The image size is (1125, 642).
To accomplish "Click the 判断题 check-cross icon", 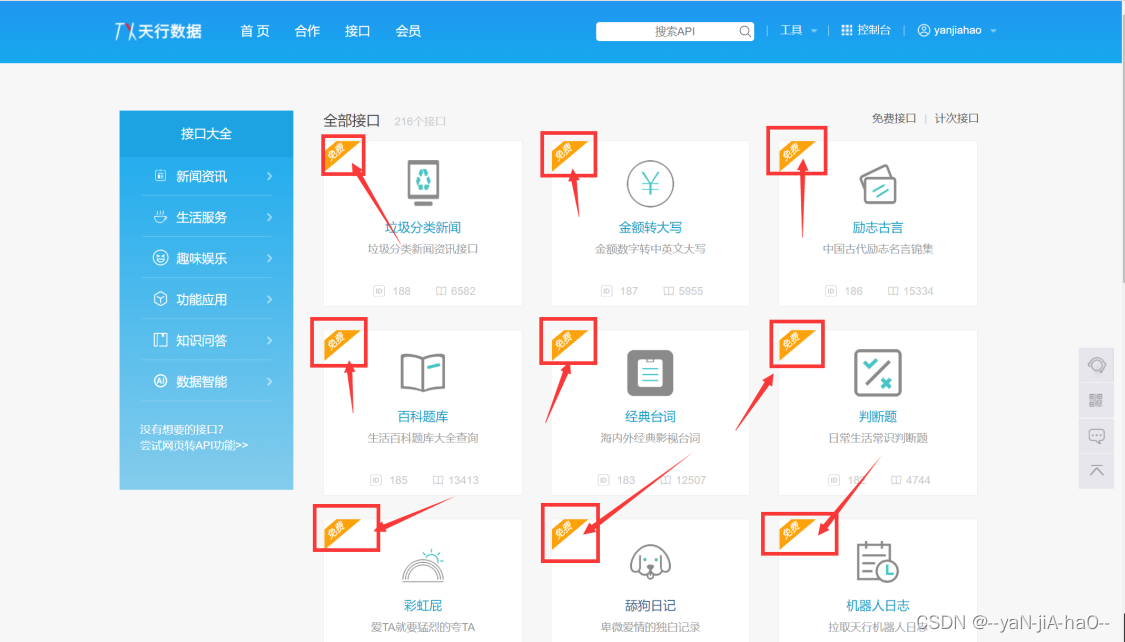I will click(x=877, y=373).
